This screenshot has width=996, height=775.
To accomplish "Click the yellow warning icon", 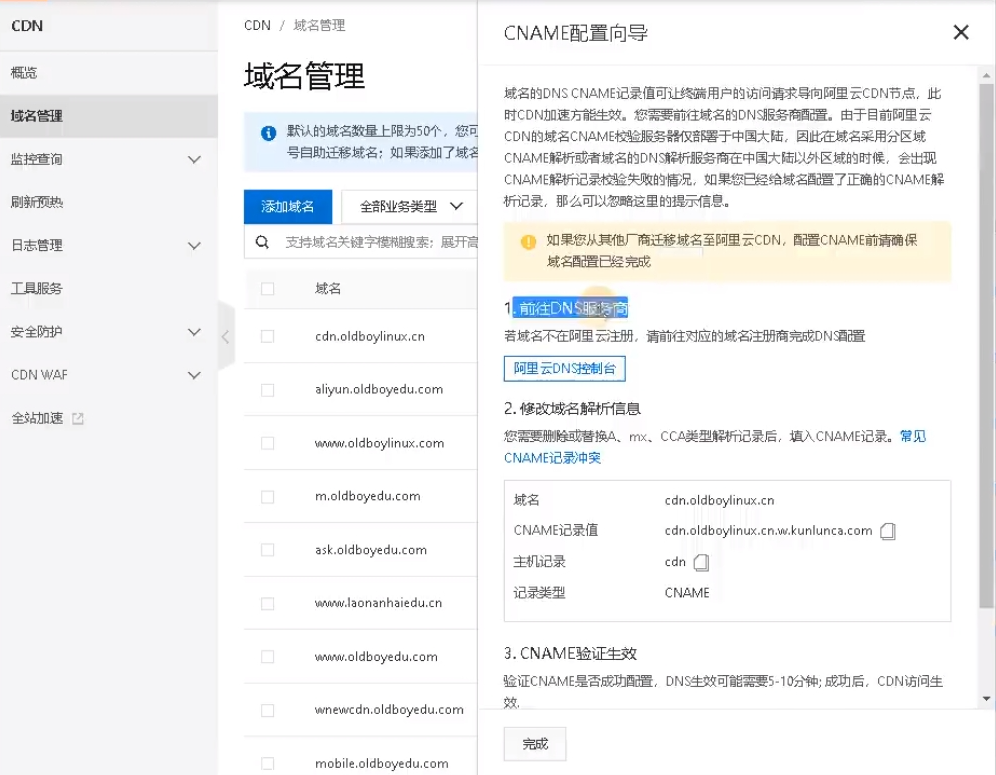I will pyautogui.click(x=528, y=242).
